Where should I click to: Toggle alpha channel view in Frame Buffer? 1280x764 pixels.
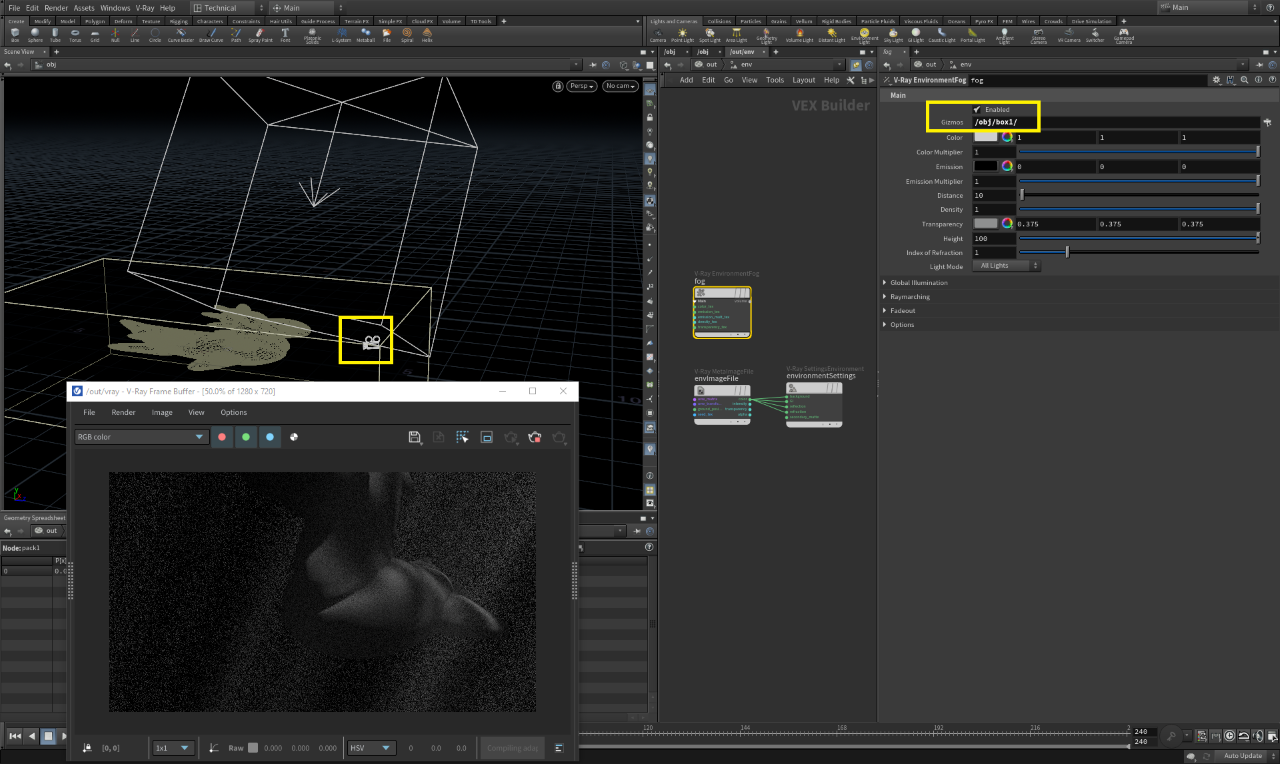click(294, 437)
